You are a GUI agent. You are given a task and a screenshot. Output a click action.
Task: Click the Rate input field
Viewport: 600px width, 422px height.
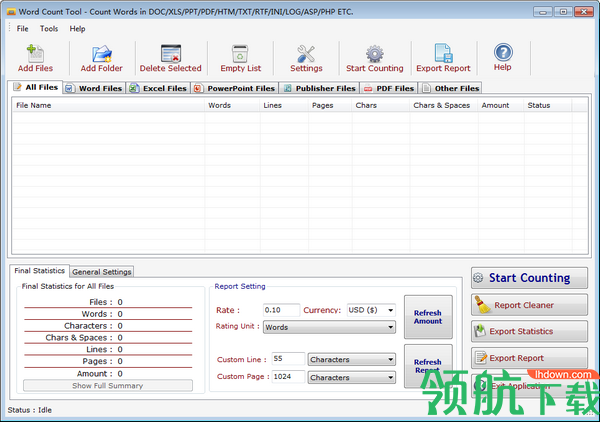(281, 310)
